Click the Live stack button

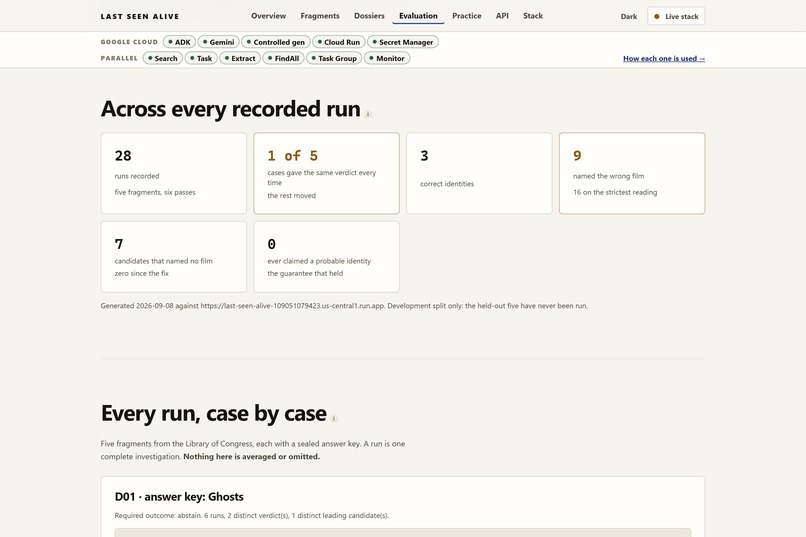click(676, 16)
